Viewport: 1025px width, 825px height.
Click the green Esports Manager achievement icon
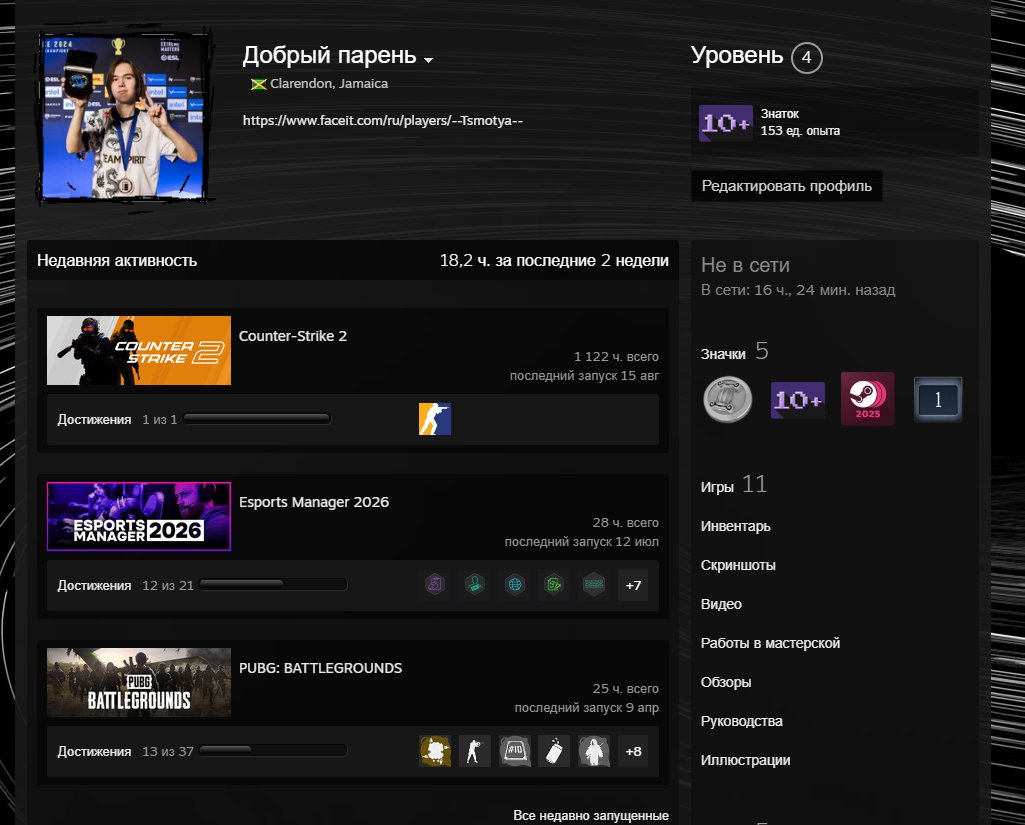[554, 584]
